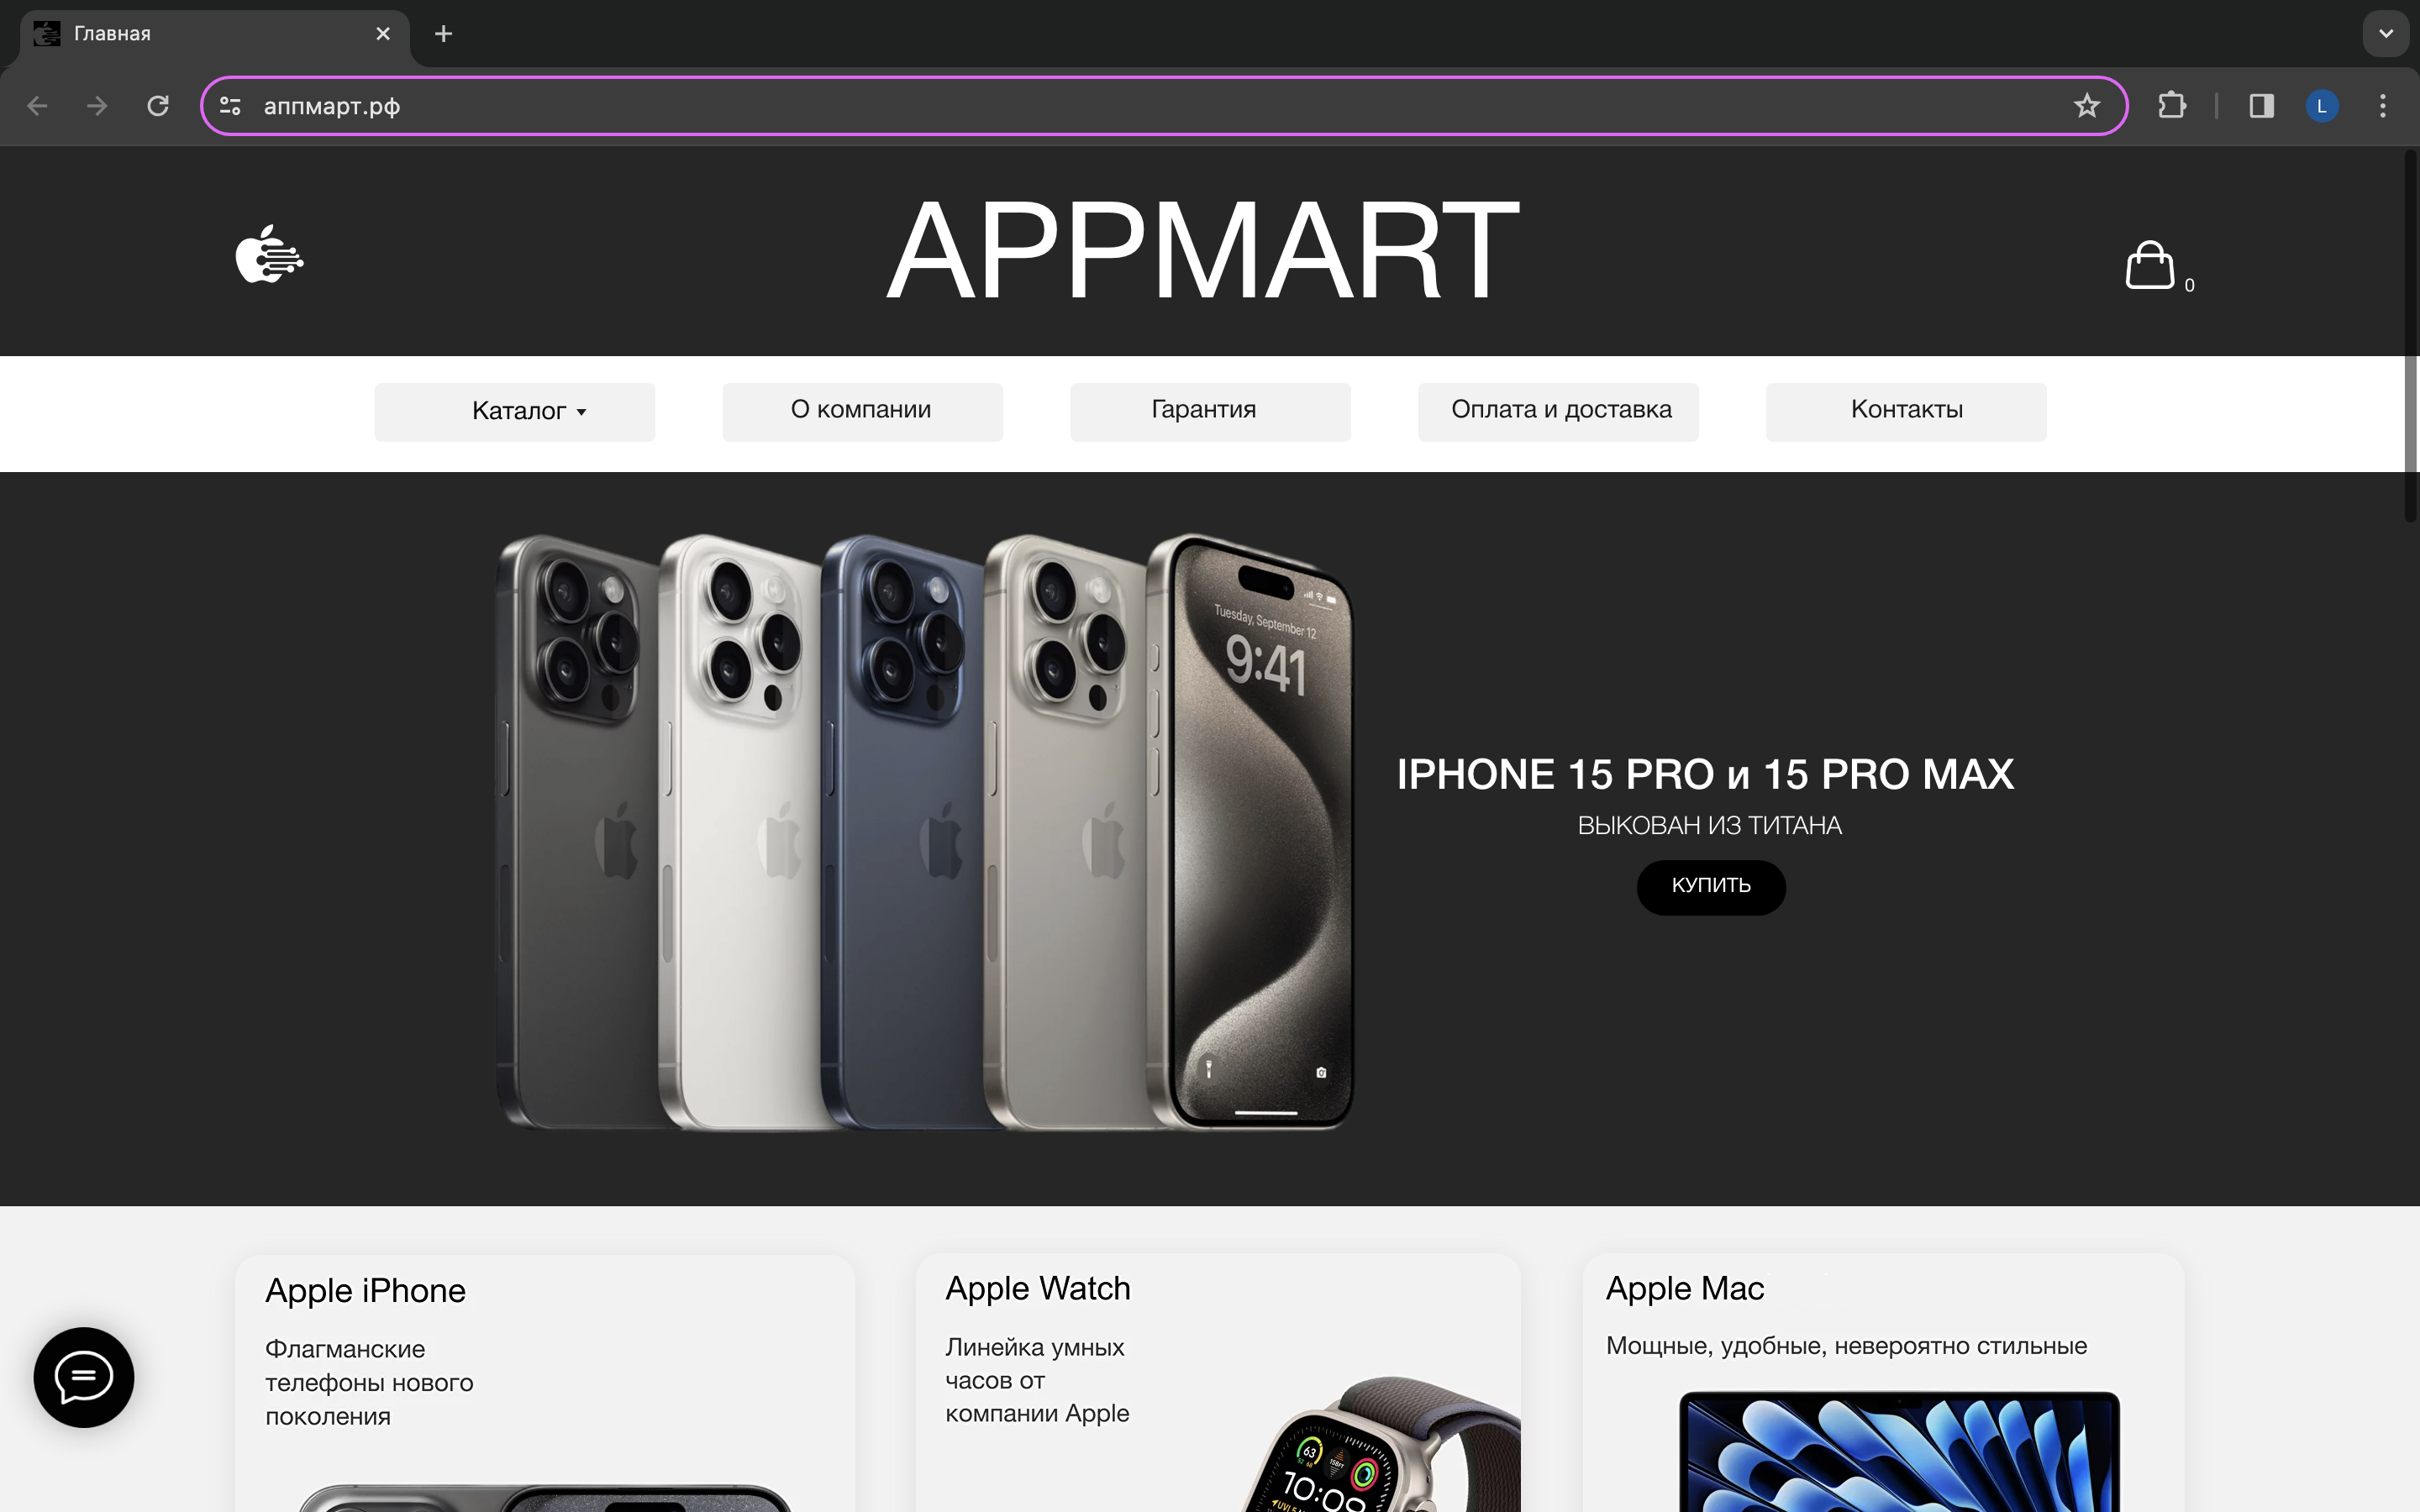Image resolution: width=2420 pixels, height=1512 pixels.
Task: Go to the Гарантия page
Action: [1210, 411]
